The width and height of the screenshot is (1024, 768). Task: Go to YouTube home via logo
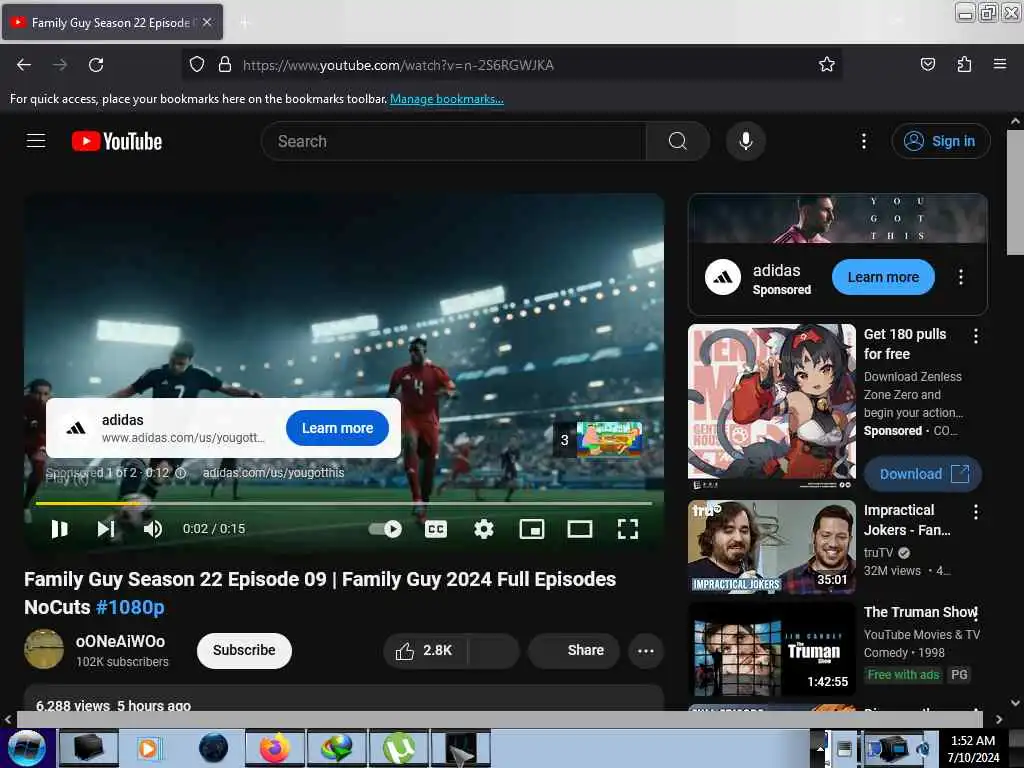tap(117, 141)
